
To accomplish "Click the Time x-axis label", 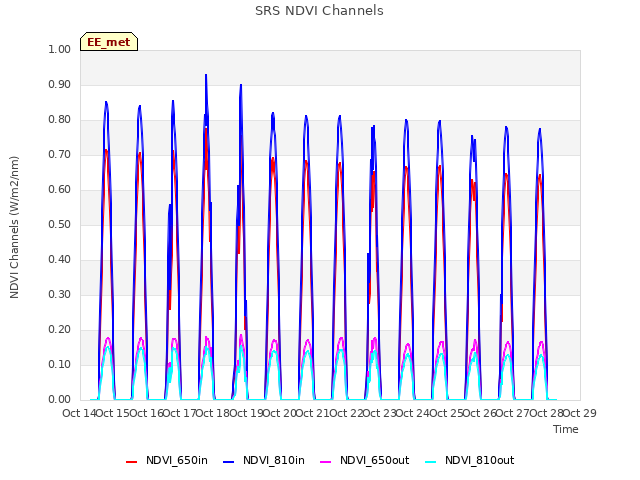I will 566,429.
